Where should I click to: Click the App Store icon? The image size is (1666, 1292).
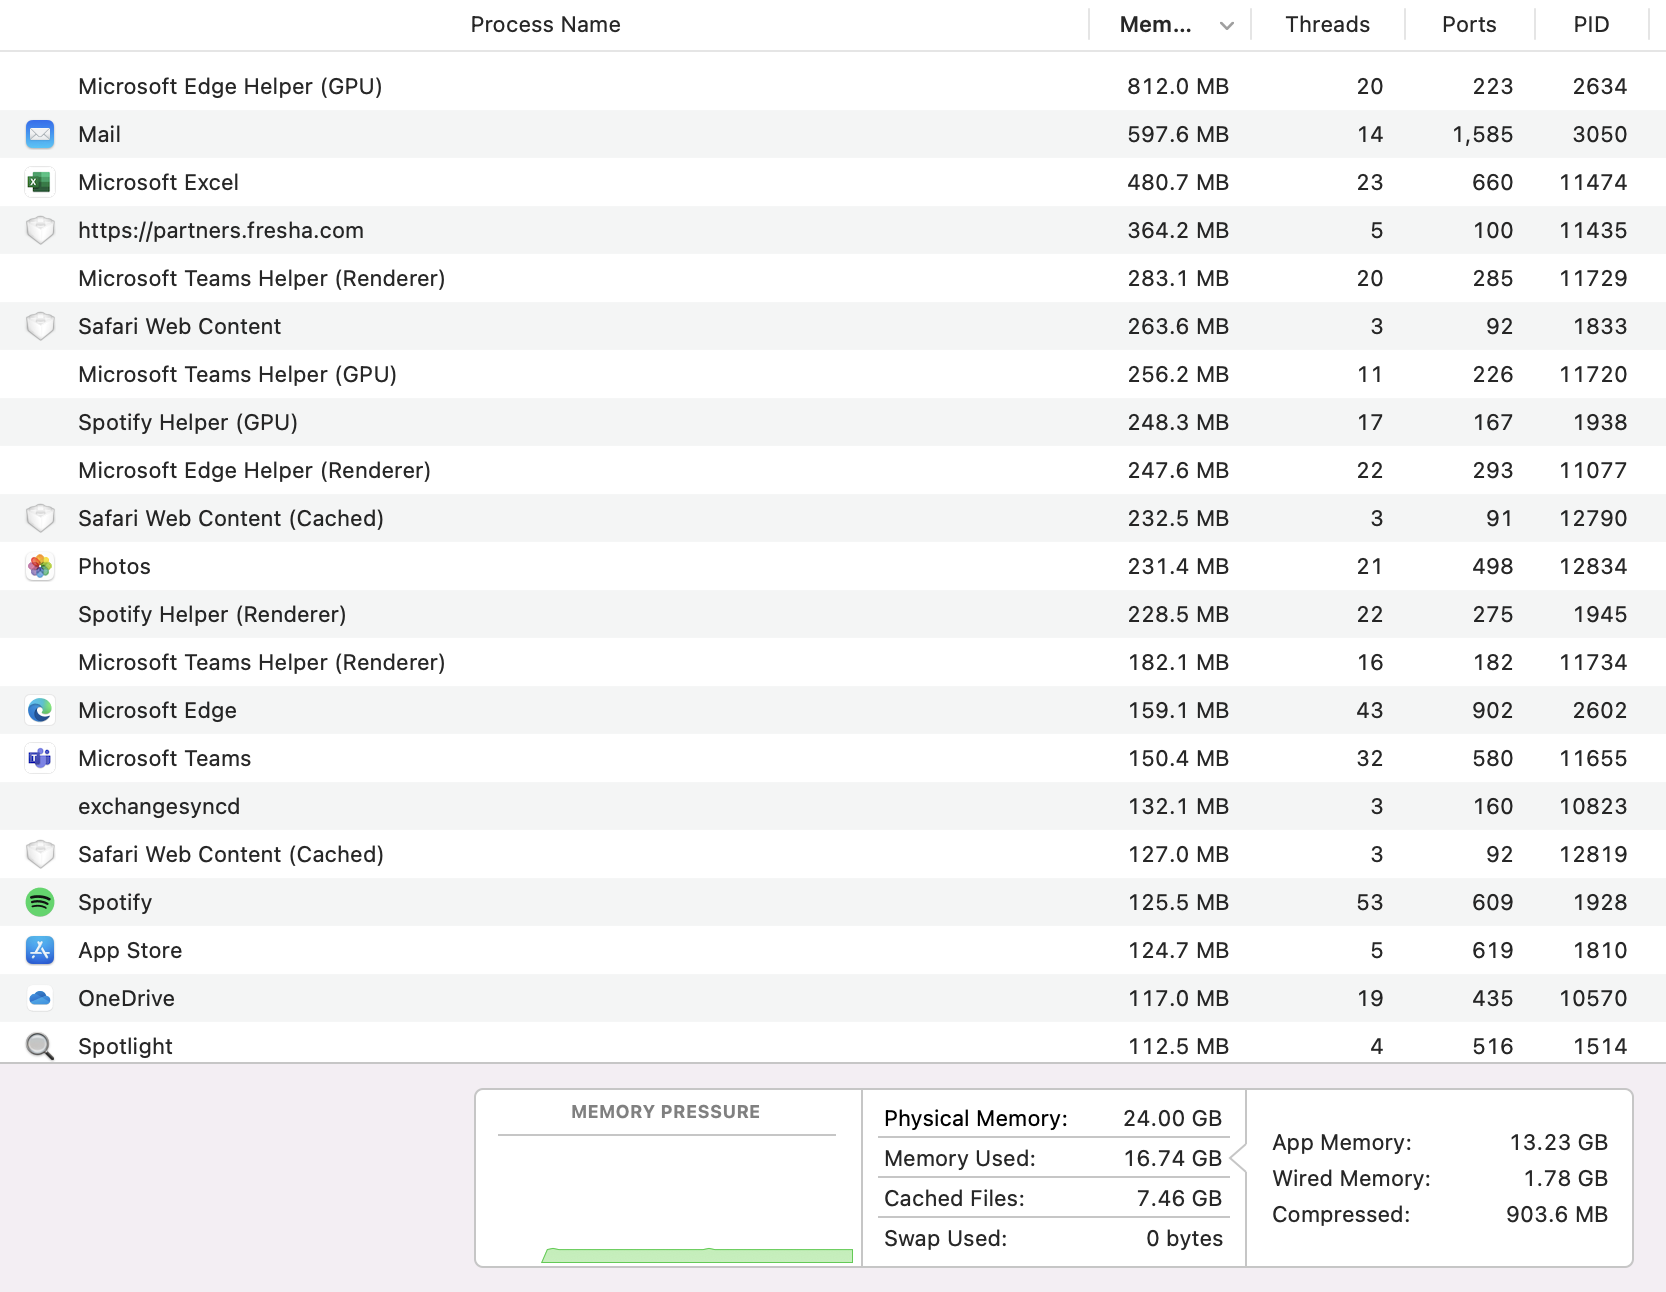click(40, 950)
